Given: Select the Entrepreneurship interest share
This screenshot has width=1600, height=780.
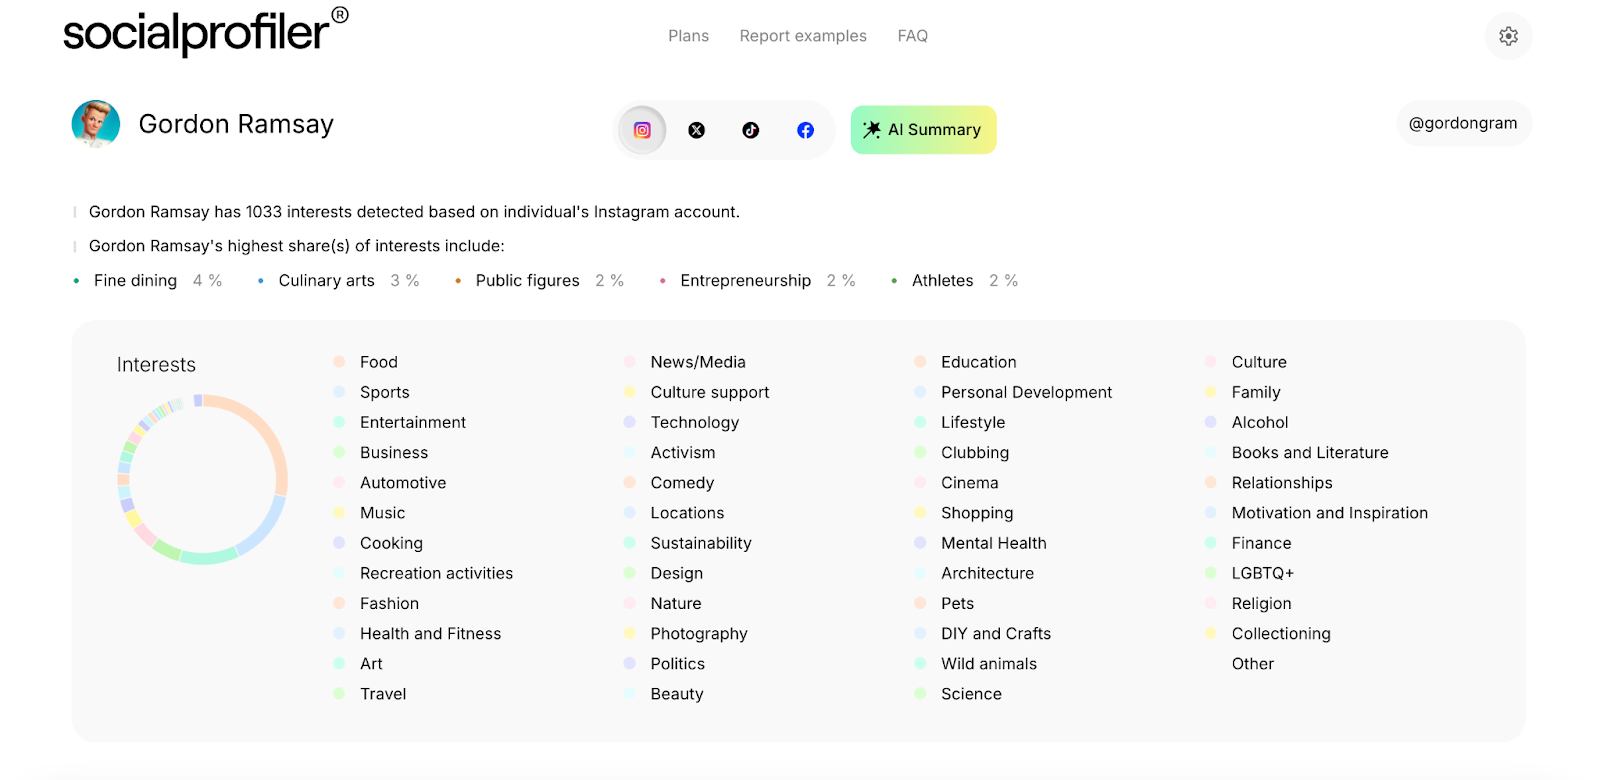Looking at the screenshot, I should [757, 281].
